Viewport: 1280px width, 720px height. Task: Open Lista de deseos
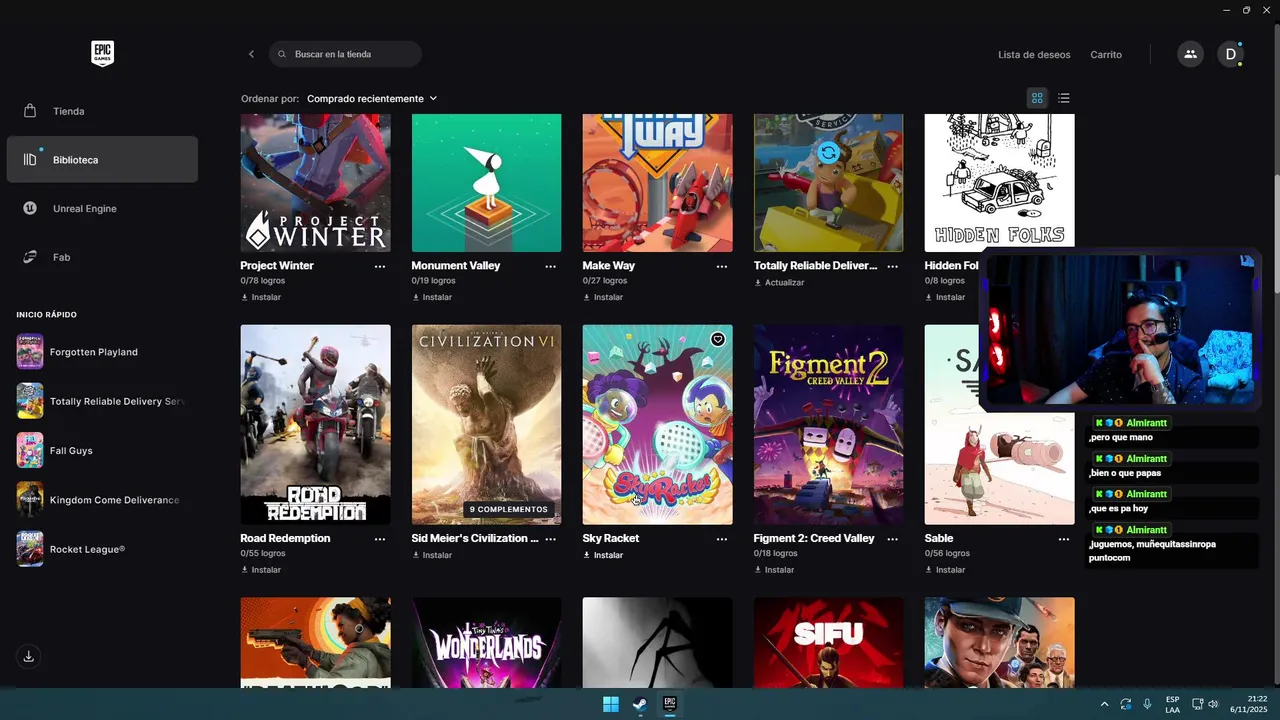pos(1034,55)
